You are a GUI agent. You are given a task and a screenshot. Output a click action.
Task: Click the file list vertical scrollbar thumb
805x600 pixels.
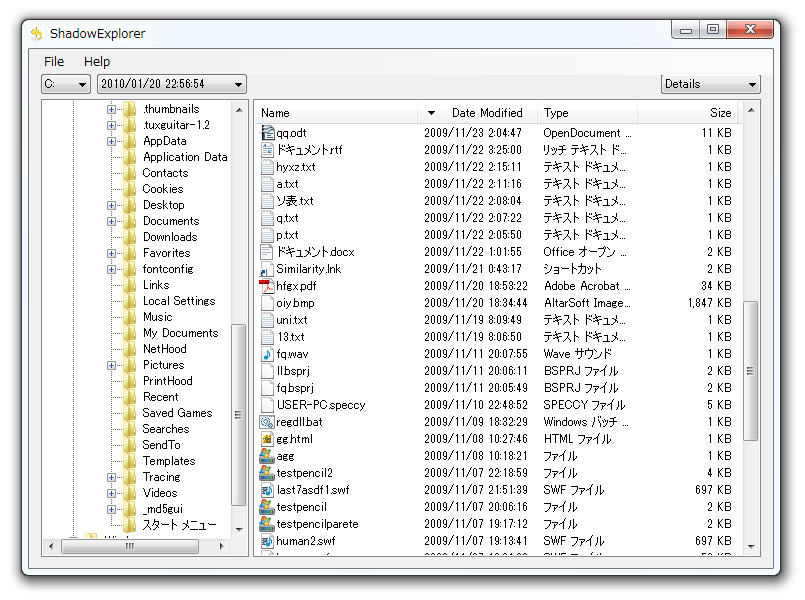751,371
